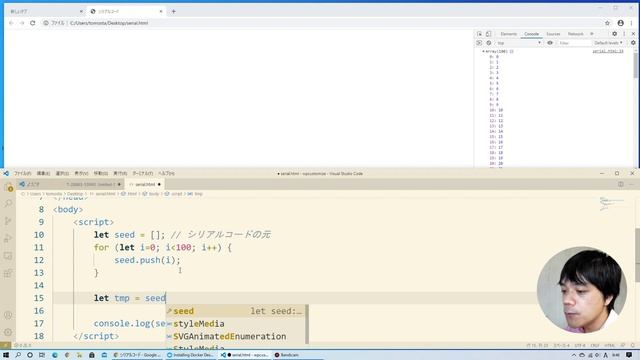640x360 pixels.
Task: Open the serial.html source link in console
Action: 608,51
